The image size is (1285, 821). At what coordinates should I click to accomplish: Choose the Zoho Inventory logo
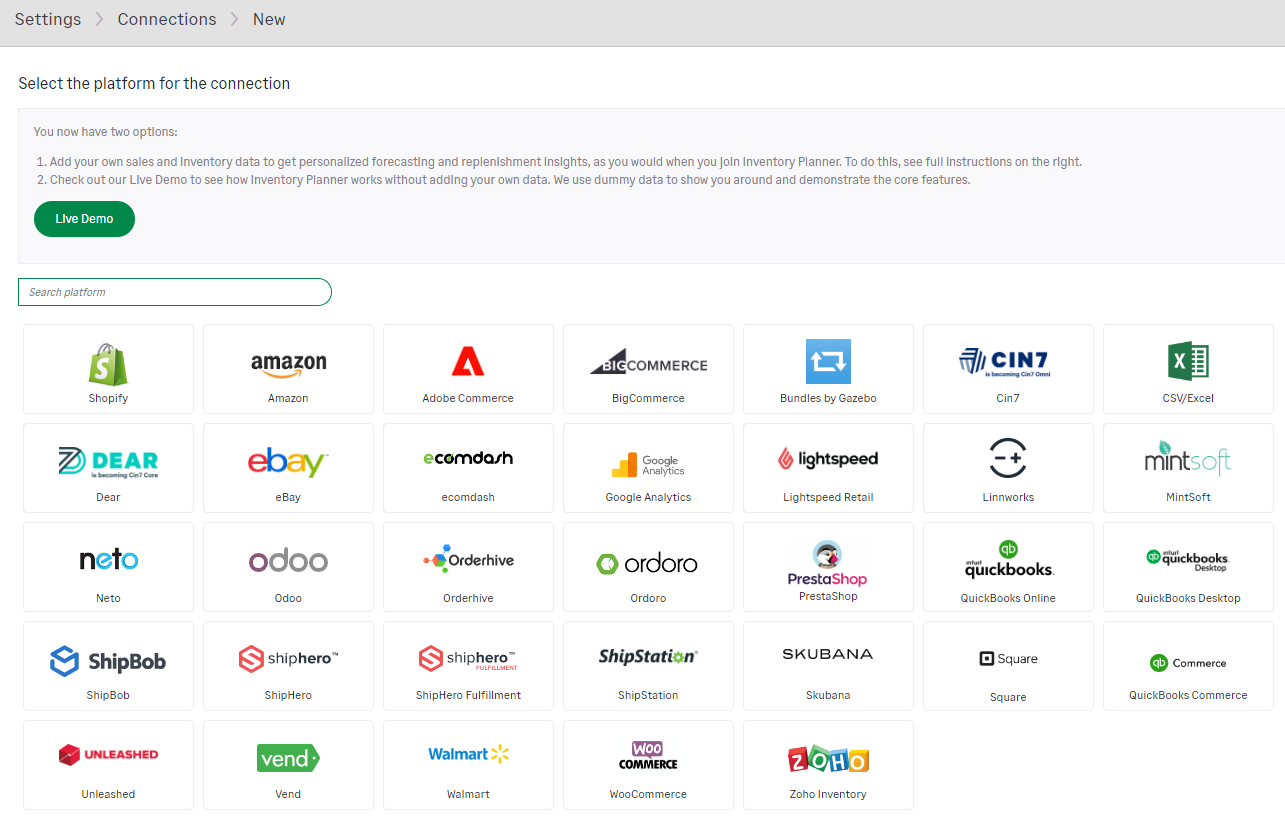point(828,759)
